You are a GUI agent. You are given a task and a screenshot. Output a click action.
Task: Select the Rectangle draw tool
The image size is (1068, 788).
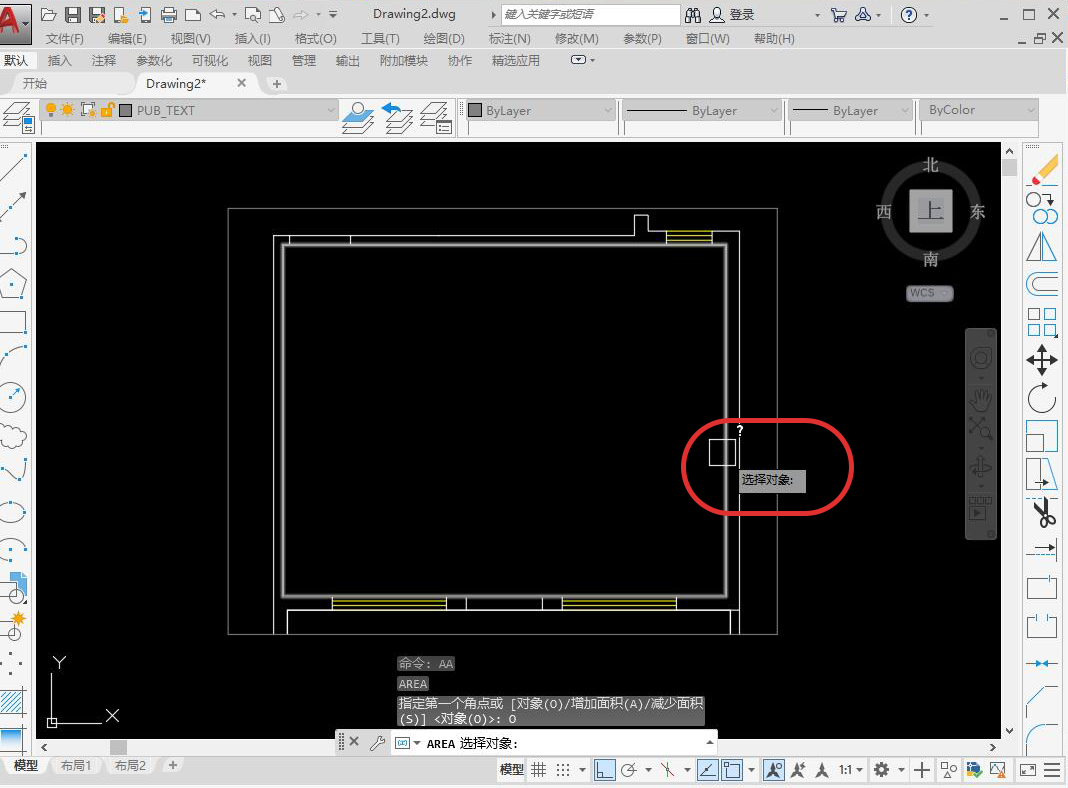(x=14, y=321)
